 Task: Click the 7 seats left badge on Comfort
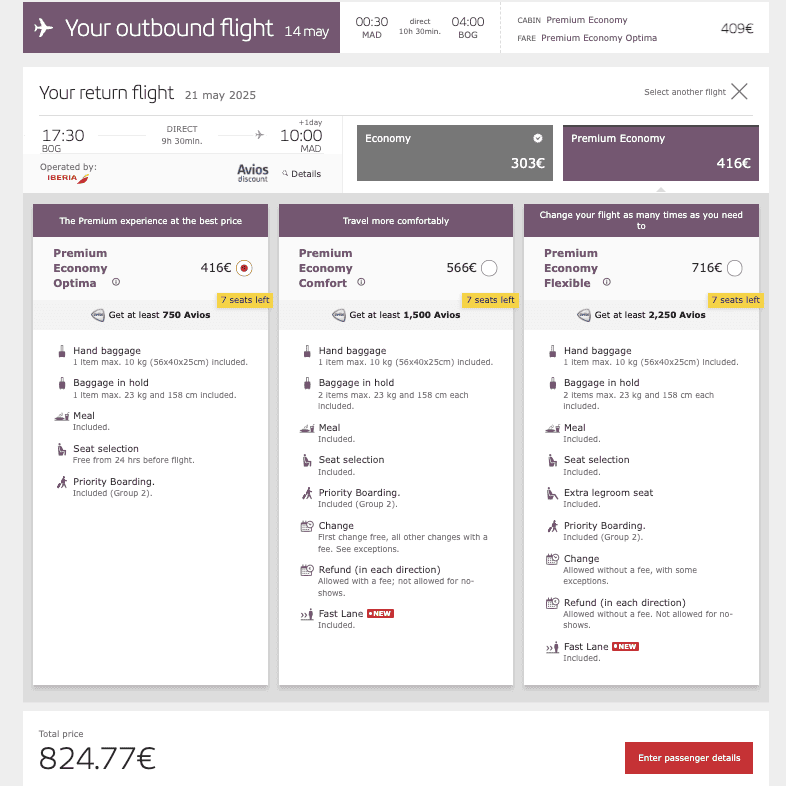[x=489, y=300]
